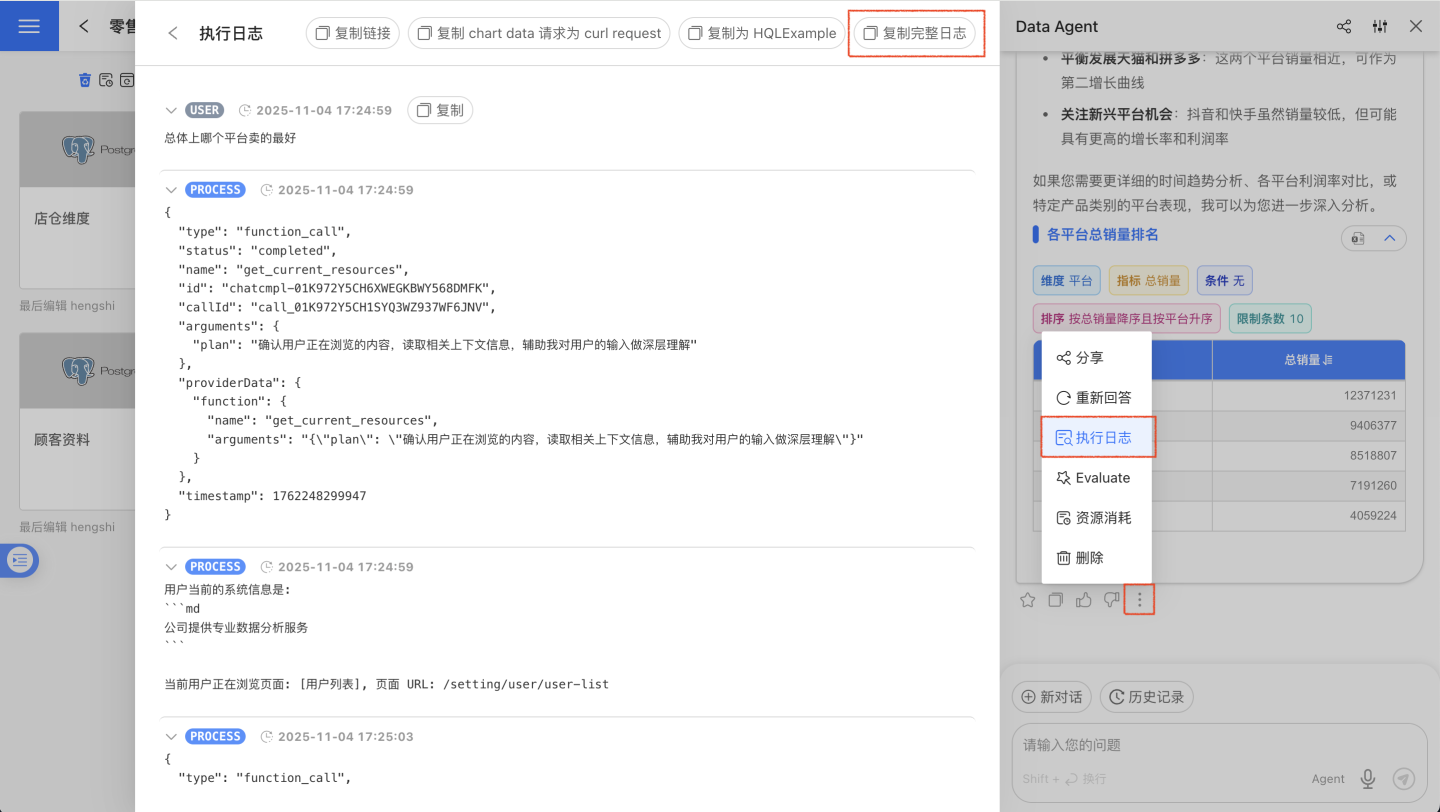Click the 复制链接 button
The width and height of the screenshot is (1440, 812).
pyautogui.click(x=352, y=33)
